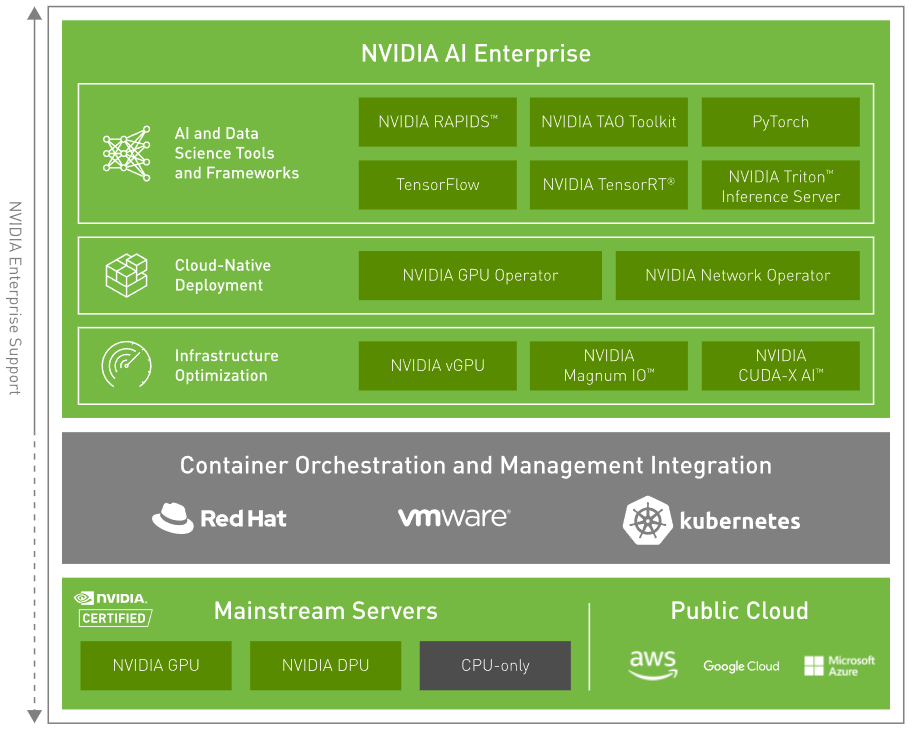This screenshot has height=734, width=915.
Task: Click the gauge icon for Infrastructure Optimization
Action: (x=127, y=365)
